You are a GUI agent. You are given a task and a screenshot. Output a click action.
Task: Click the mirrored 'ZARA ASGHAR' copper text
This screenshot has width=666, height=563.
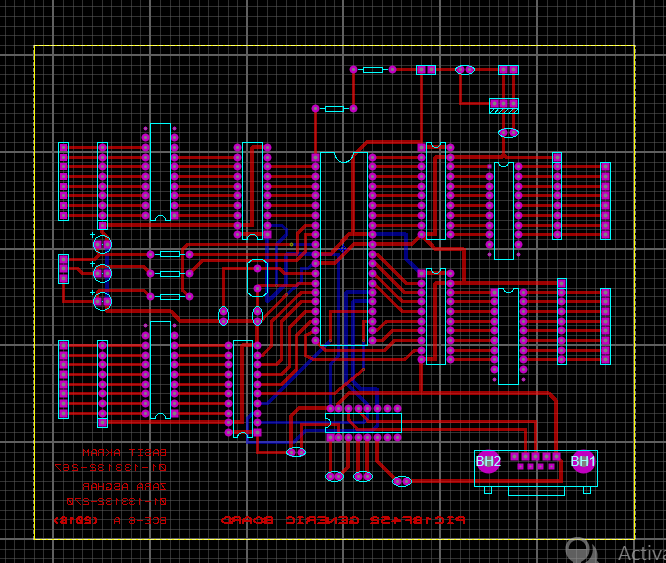click(124, 486)
